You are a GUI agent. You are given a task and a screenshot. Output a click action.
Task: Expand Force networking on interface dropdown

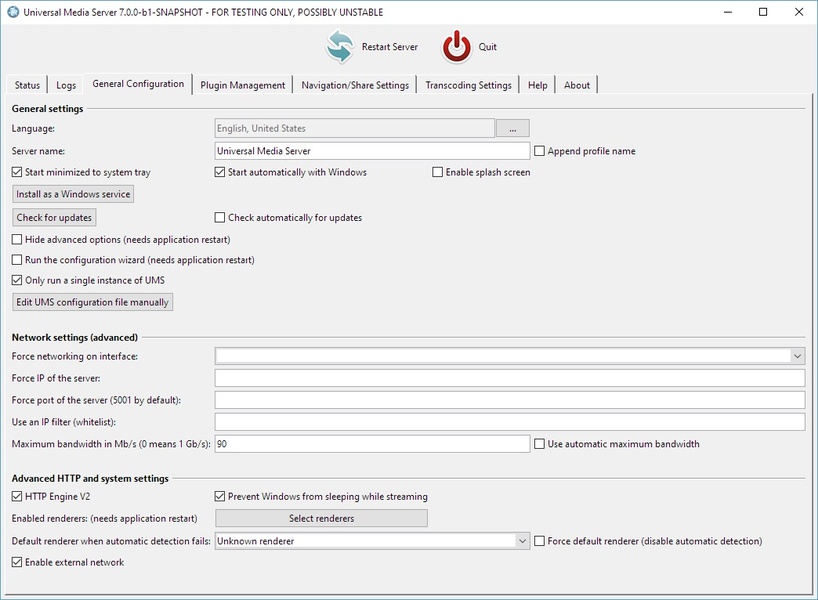pos(796,356)
